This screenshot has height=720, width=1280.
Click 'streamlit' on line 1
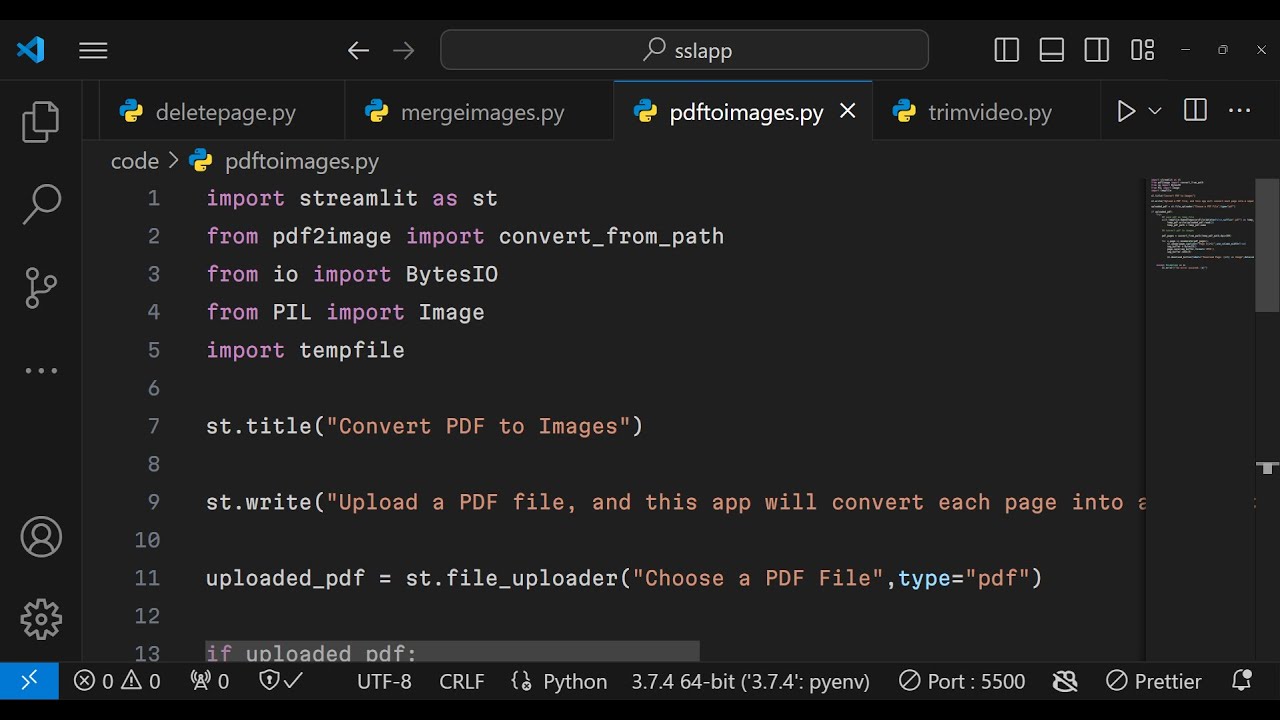358,198
